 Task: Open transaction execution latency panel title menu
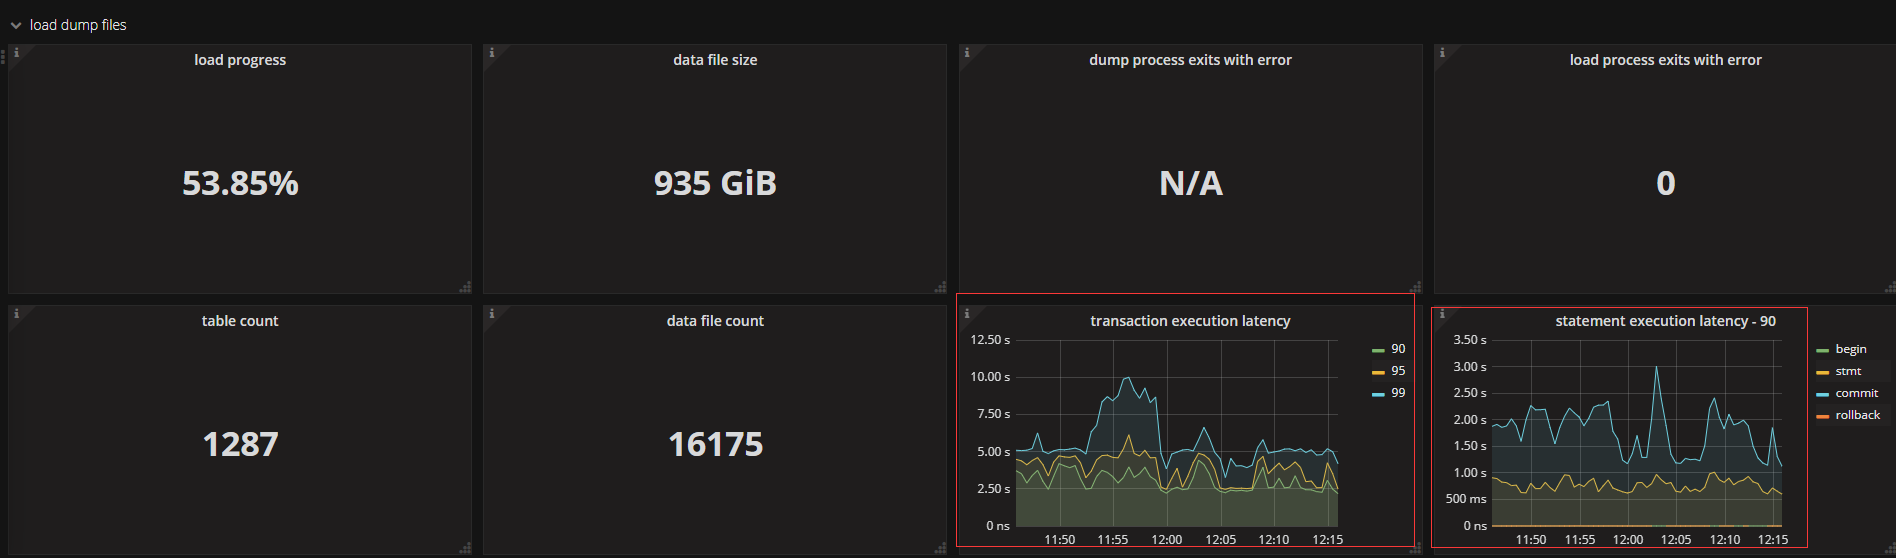pos(1190,321)
